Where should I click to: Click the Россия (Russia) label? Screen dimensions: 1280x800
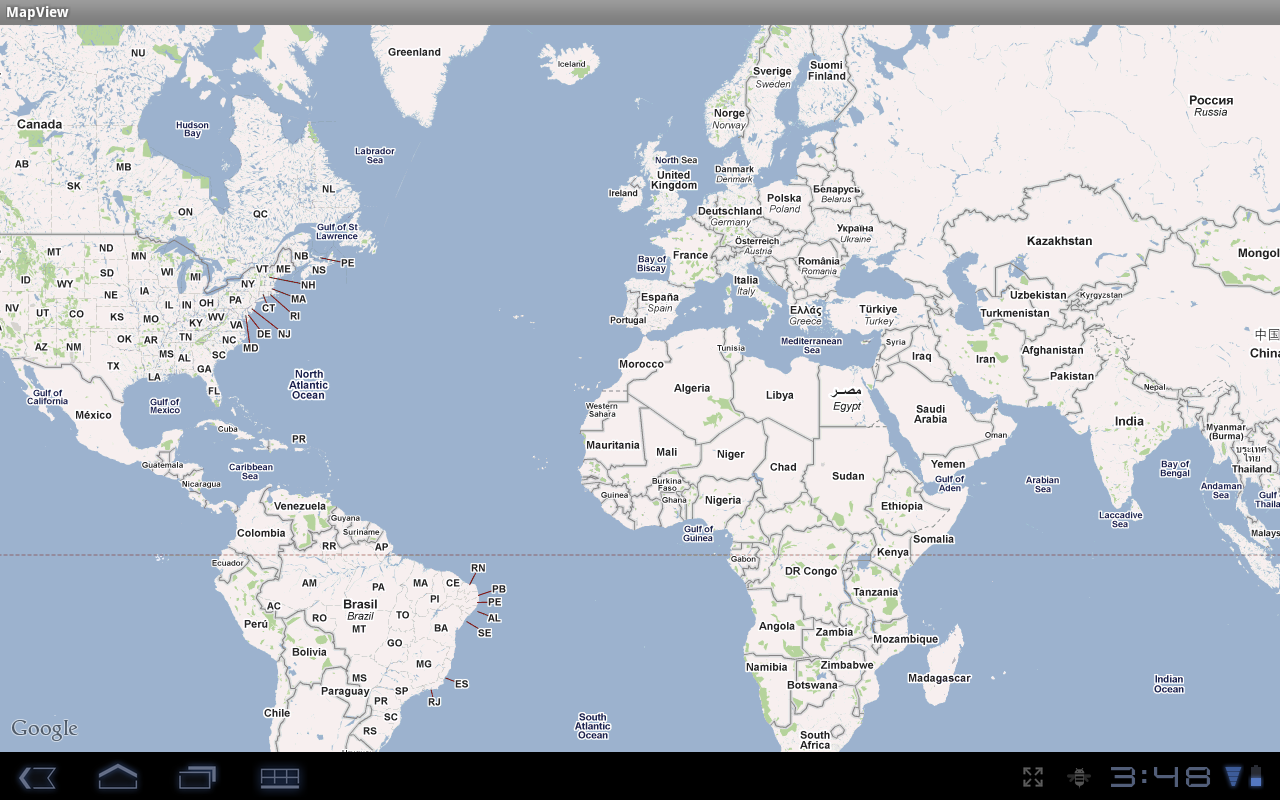[1210, 101]
